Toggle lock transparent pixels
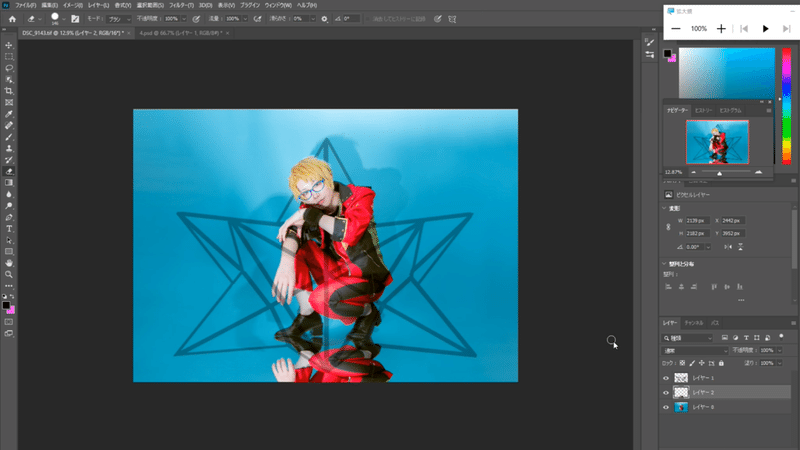The width and height of the screenshot is (800, 450). 682,363
